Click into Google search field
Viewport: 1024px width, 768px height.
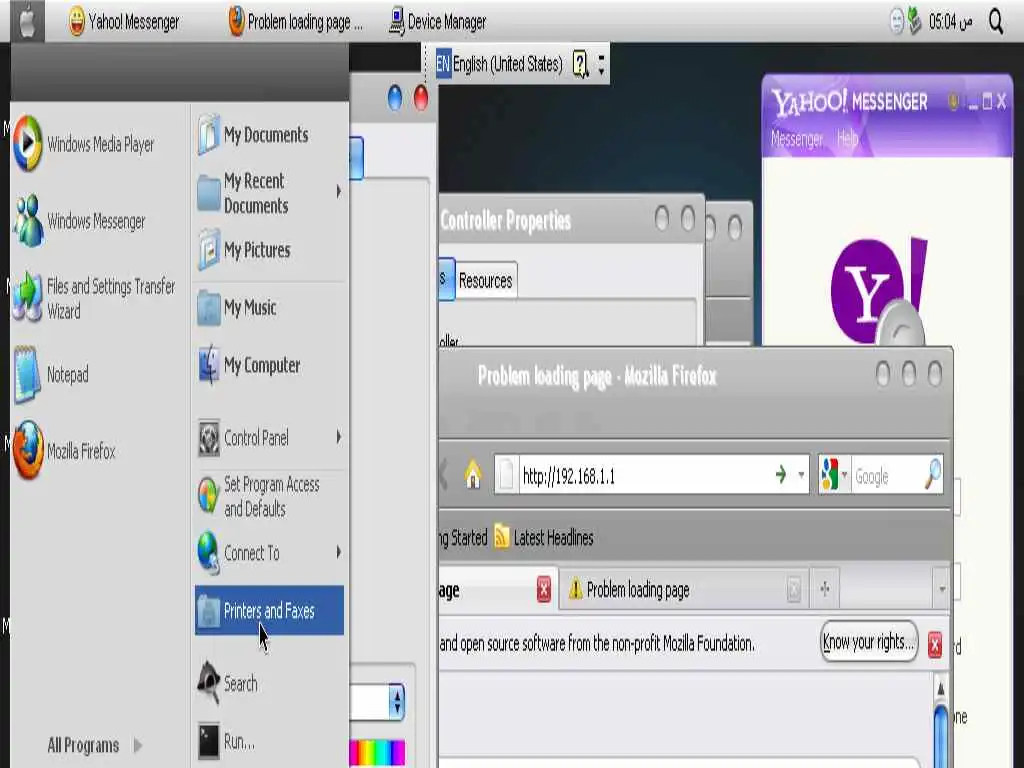coord(887,475)
